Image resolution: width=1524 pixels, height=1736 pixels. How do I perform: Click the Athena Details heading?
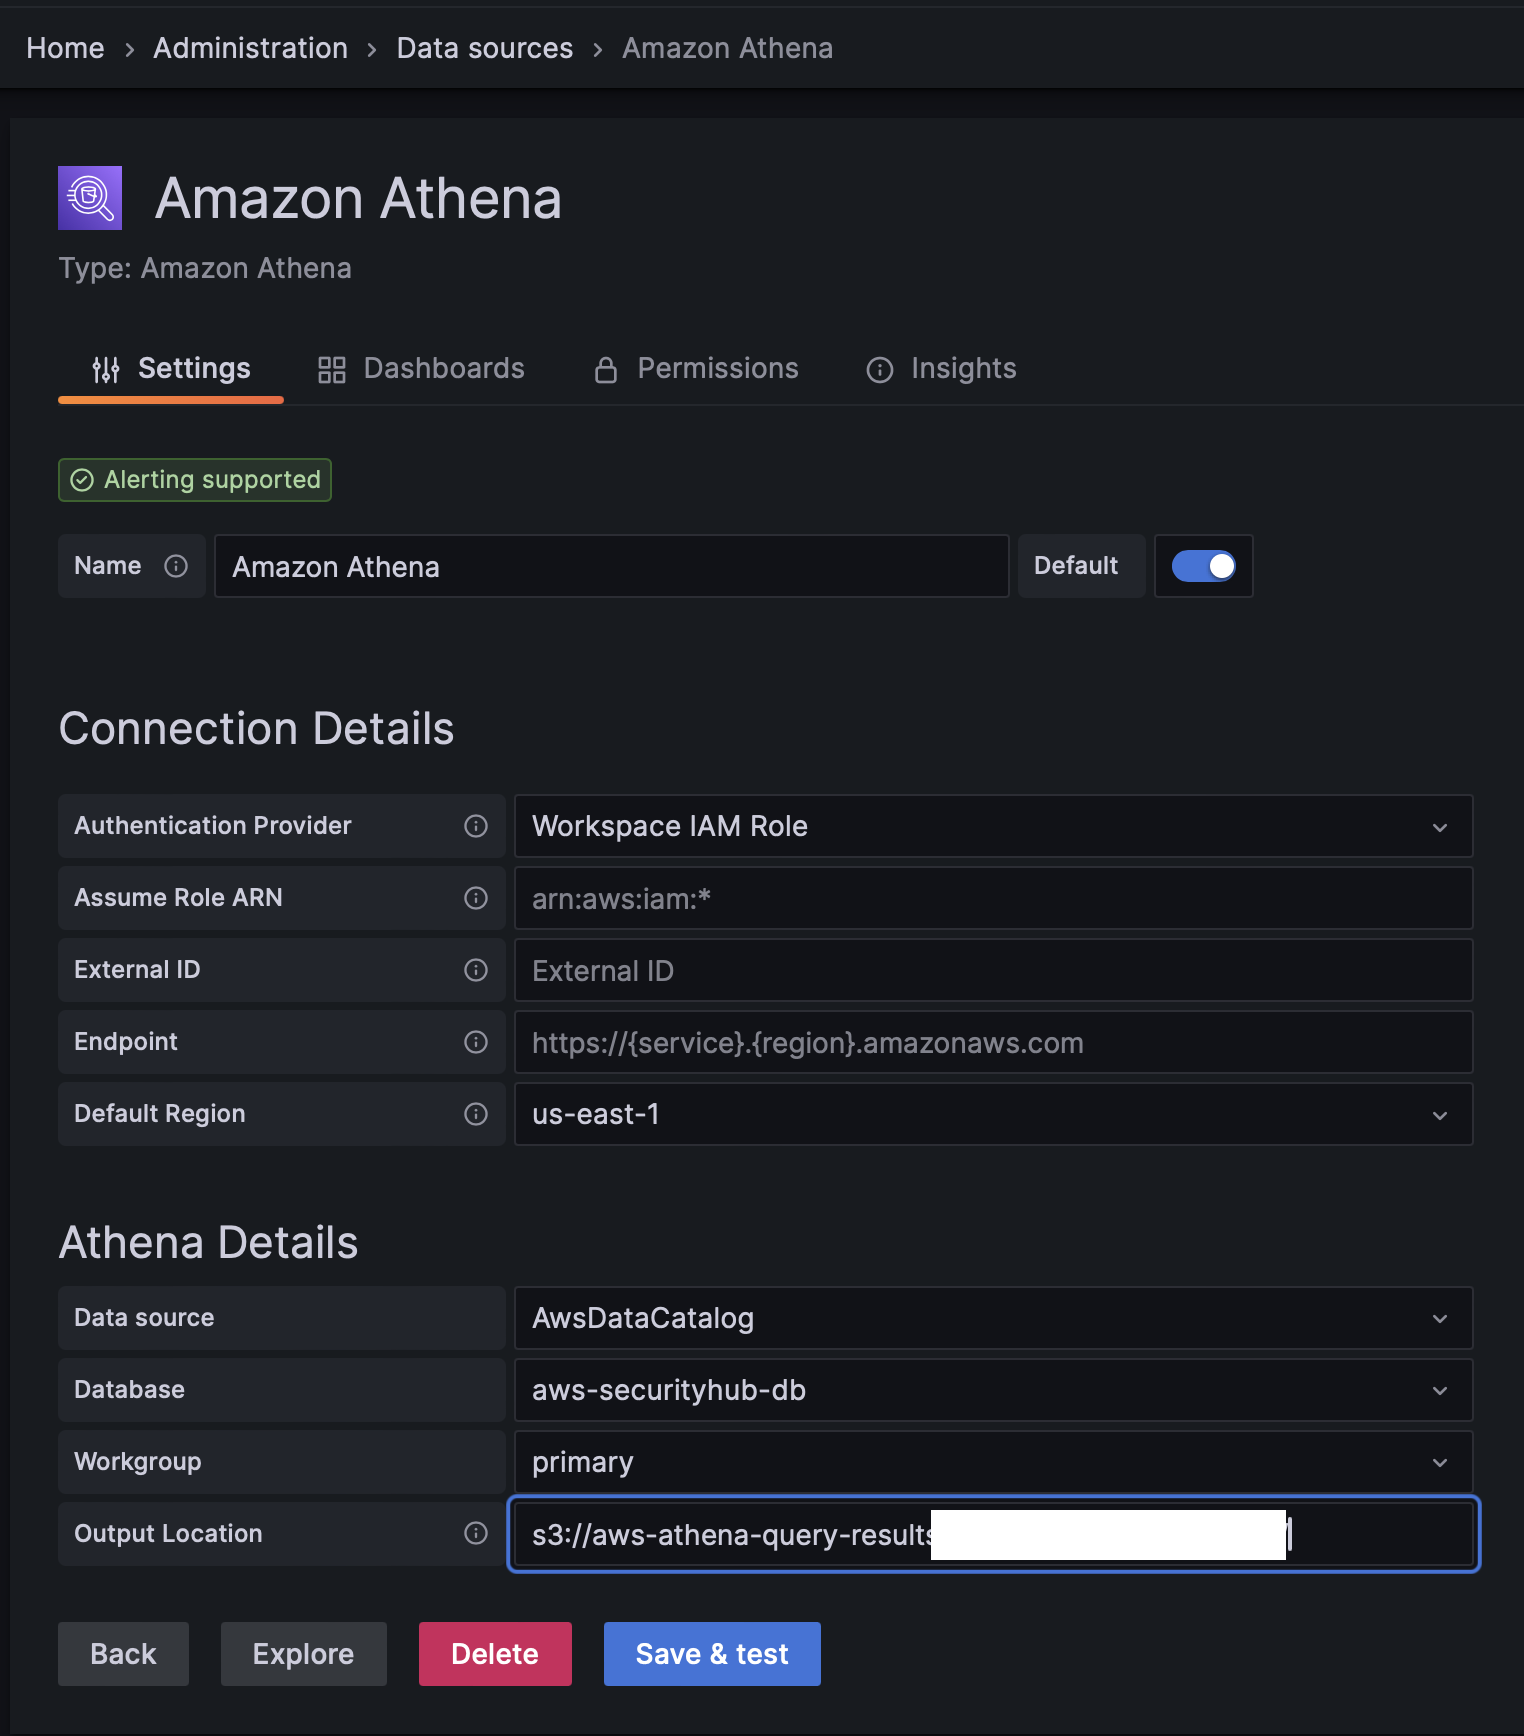pyautogui.click(x=209, y=1242)
